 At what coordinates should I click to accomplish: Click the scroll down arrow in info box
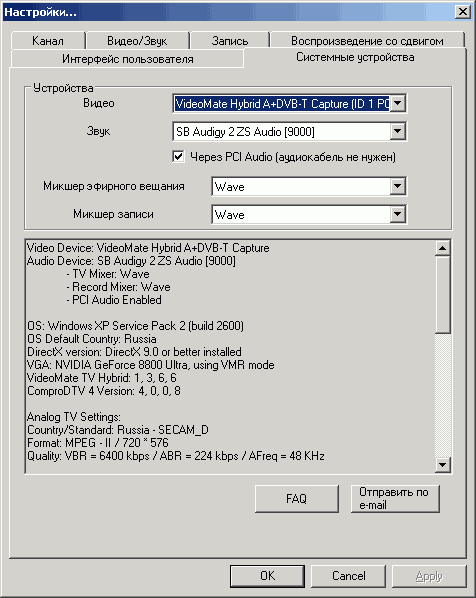(x=442, y=465)
